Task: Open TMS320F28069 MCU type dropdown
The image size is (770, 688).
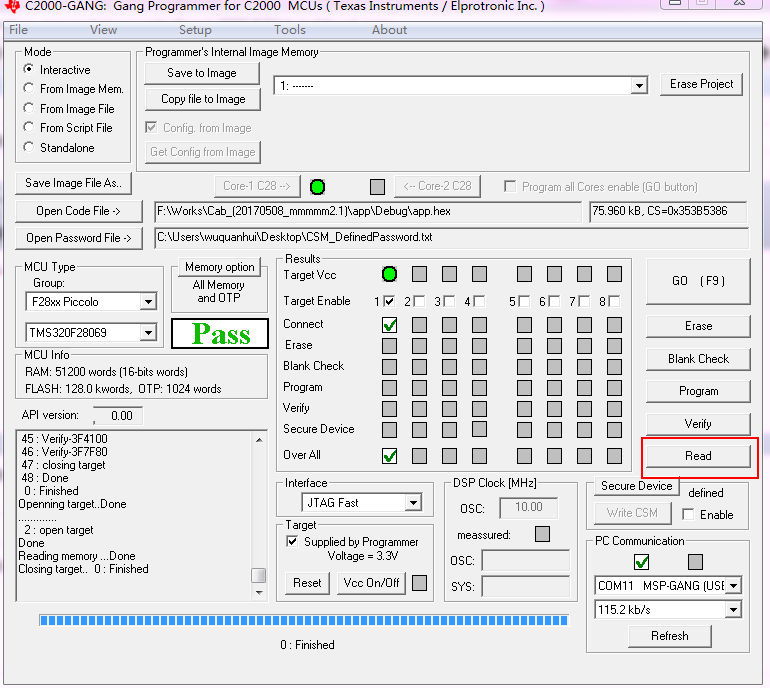Action: point(148,332)
